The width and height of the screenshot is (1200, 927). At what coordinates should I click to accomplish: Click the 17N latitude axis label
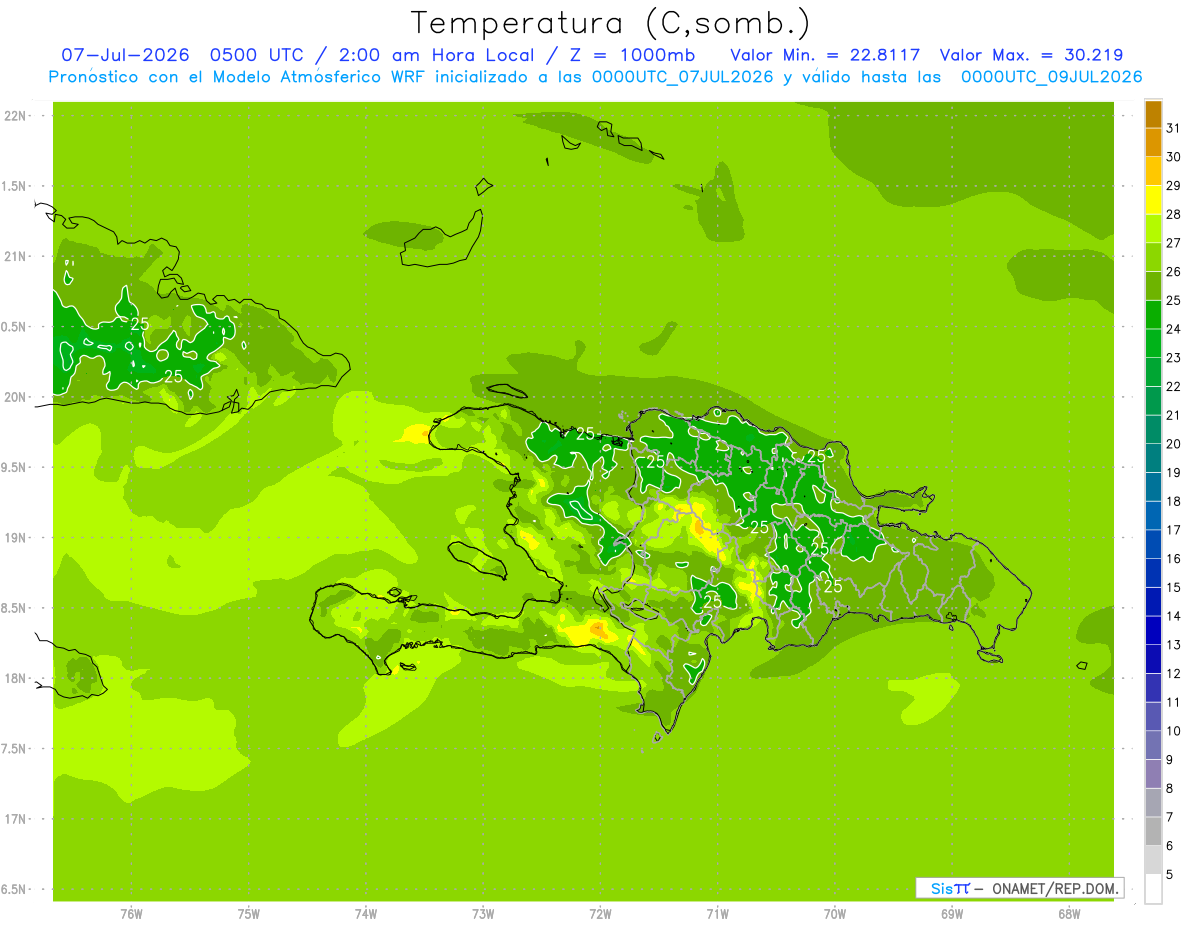pyautogui.click(x=16, y=819)
